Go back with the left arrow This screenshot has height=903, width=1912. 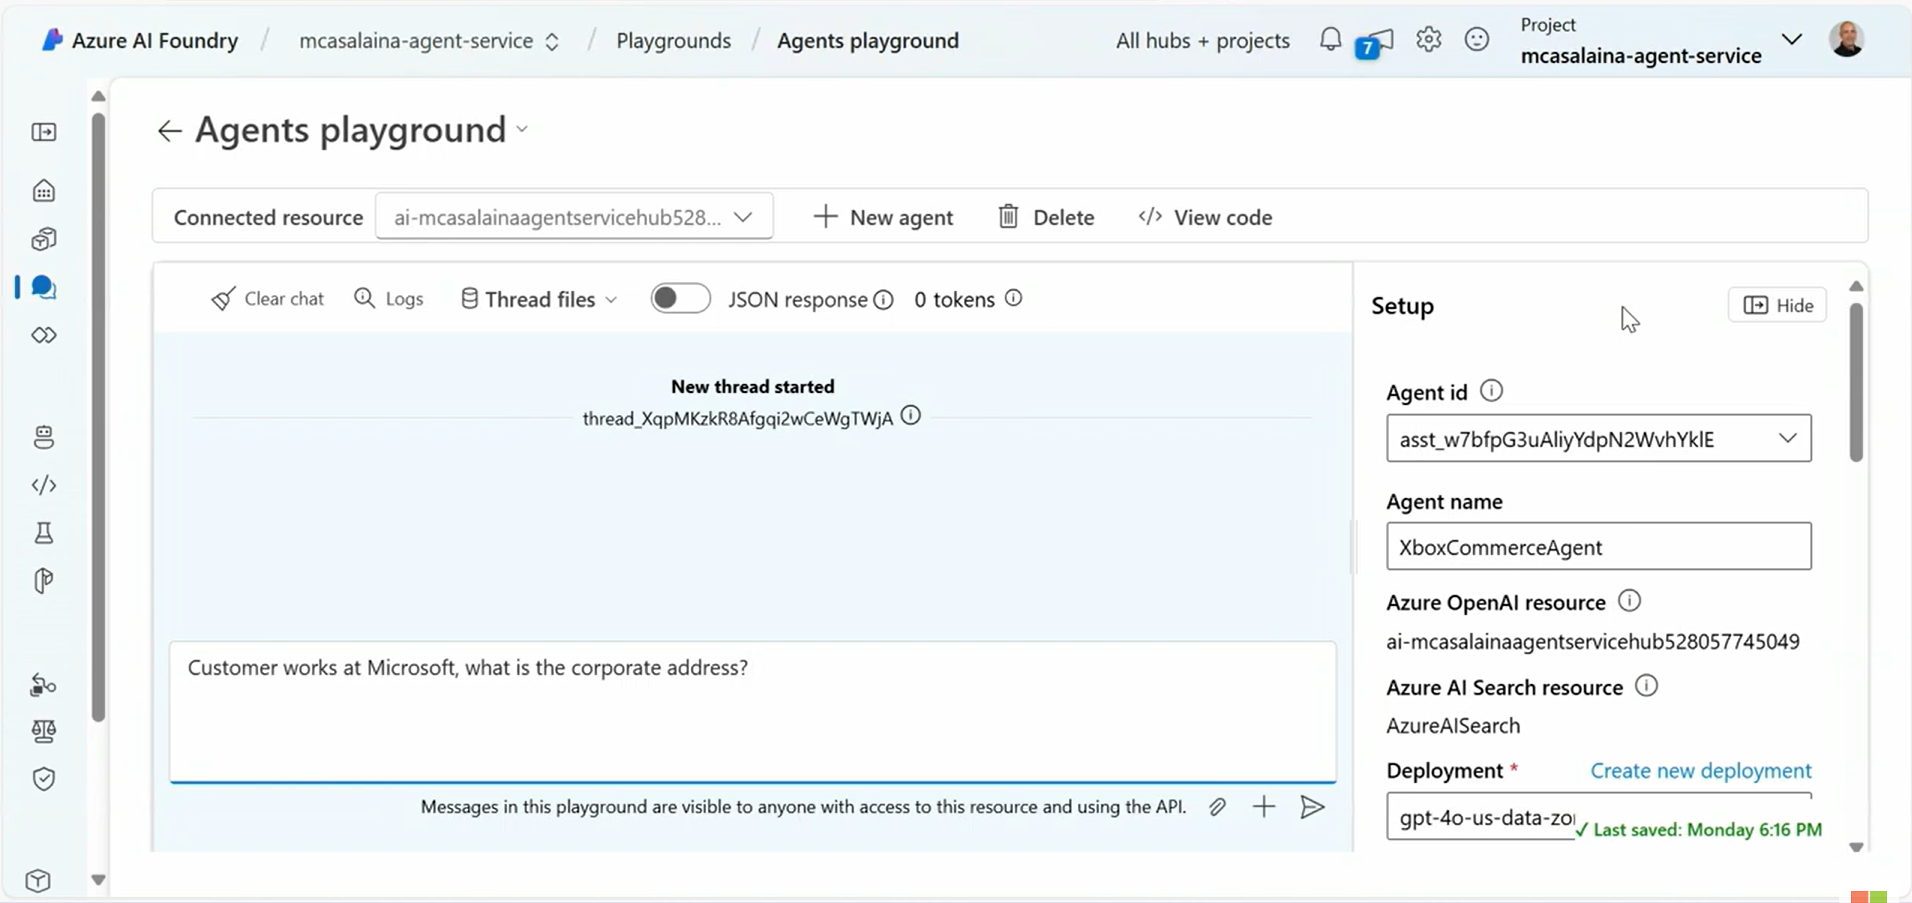click(x=169, y=131)
